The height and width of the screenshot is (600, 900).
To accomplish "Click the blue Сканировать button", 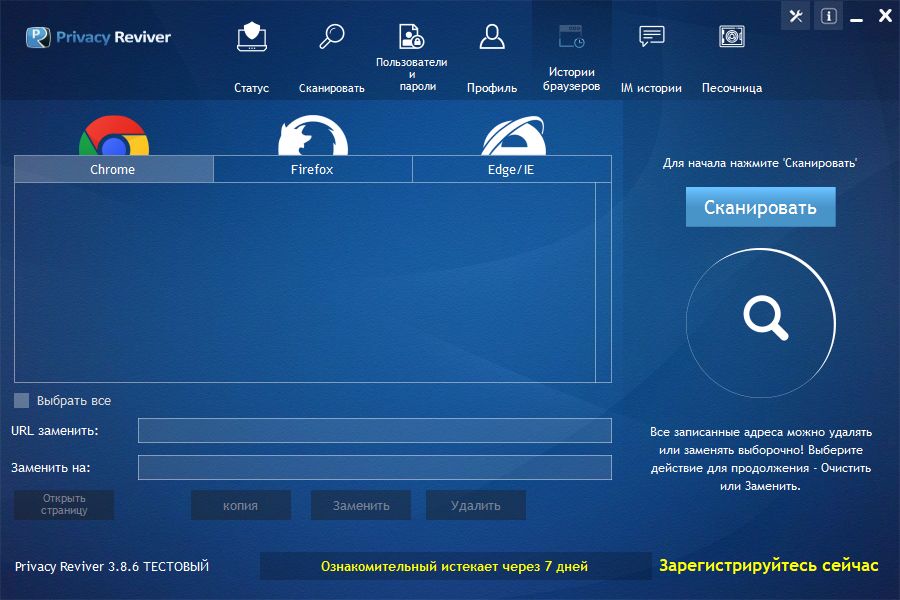I will click(x=761, y=207).
